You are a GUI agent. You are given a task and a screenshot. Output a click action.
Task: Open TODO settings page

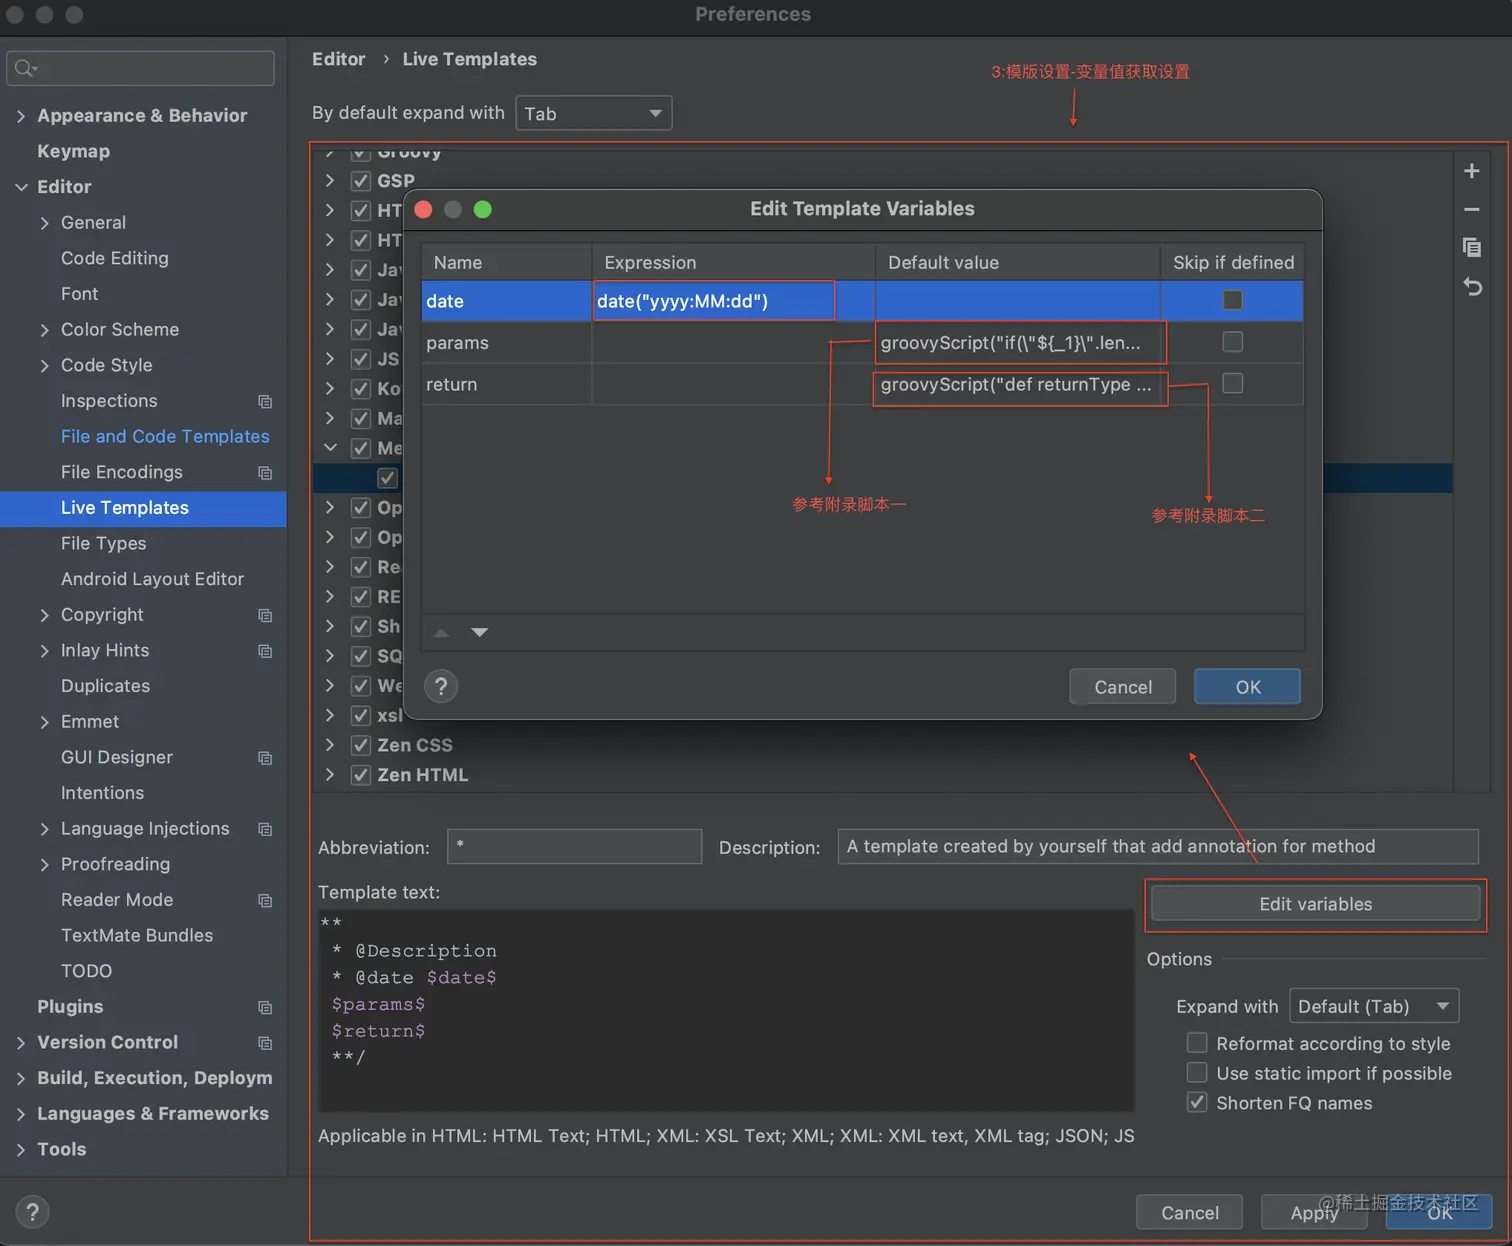pyautogui.click(x=86, y=971)
